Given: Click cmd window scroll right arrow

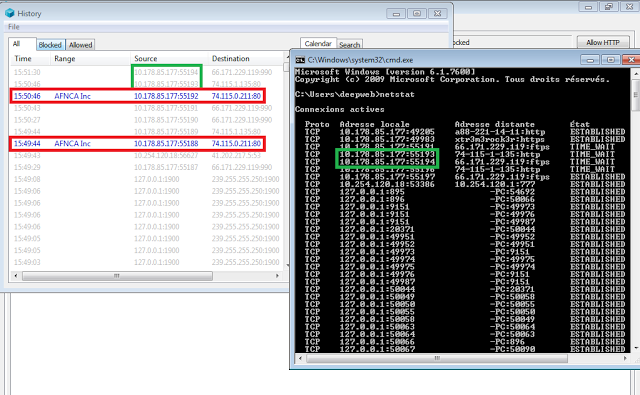Looking at the screenshot, I should 625,358.
